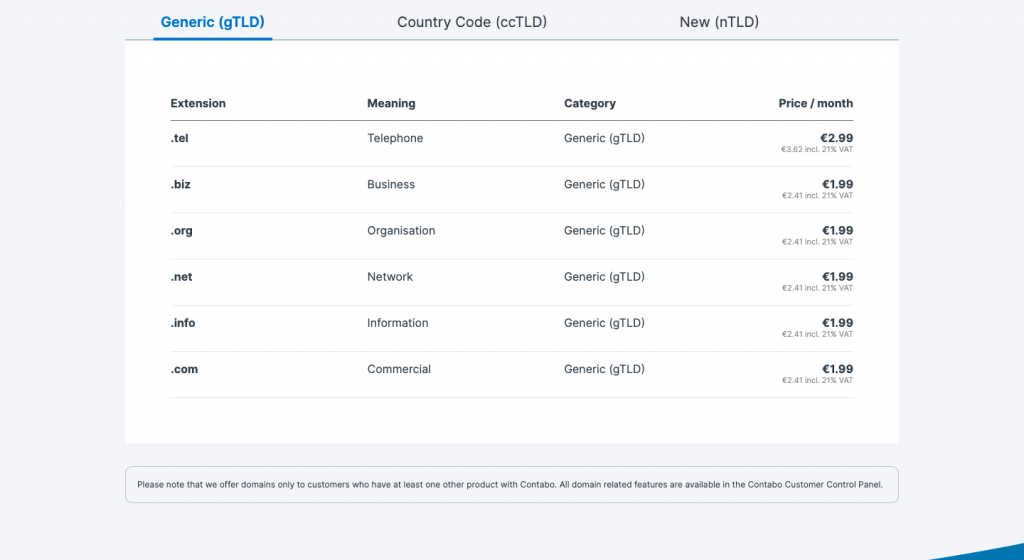Screen dimensions: 1024x560
Task: Select the .com extension cell
Action: (x=184, y=369)
